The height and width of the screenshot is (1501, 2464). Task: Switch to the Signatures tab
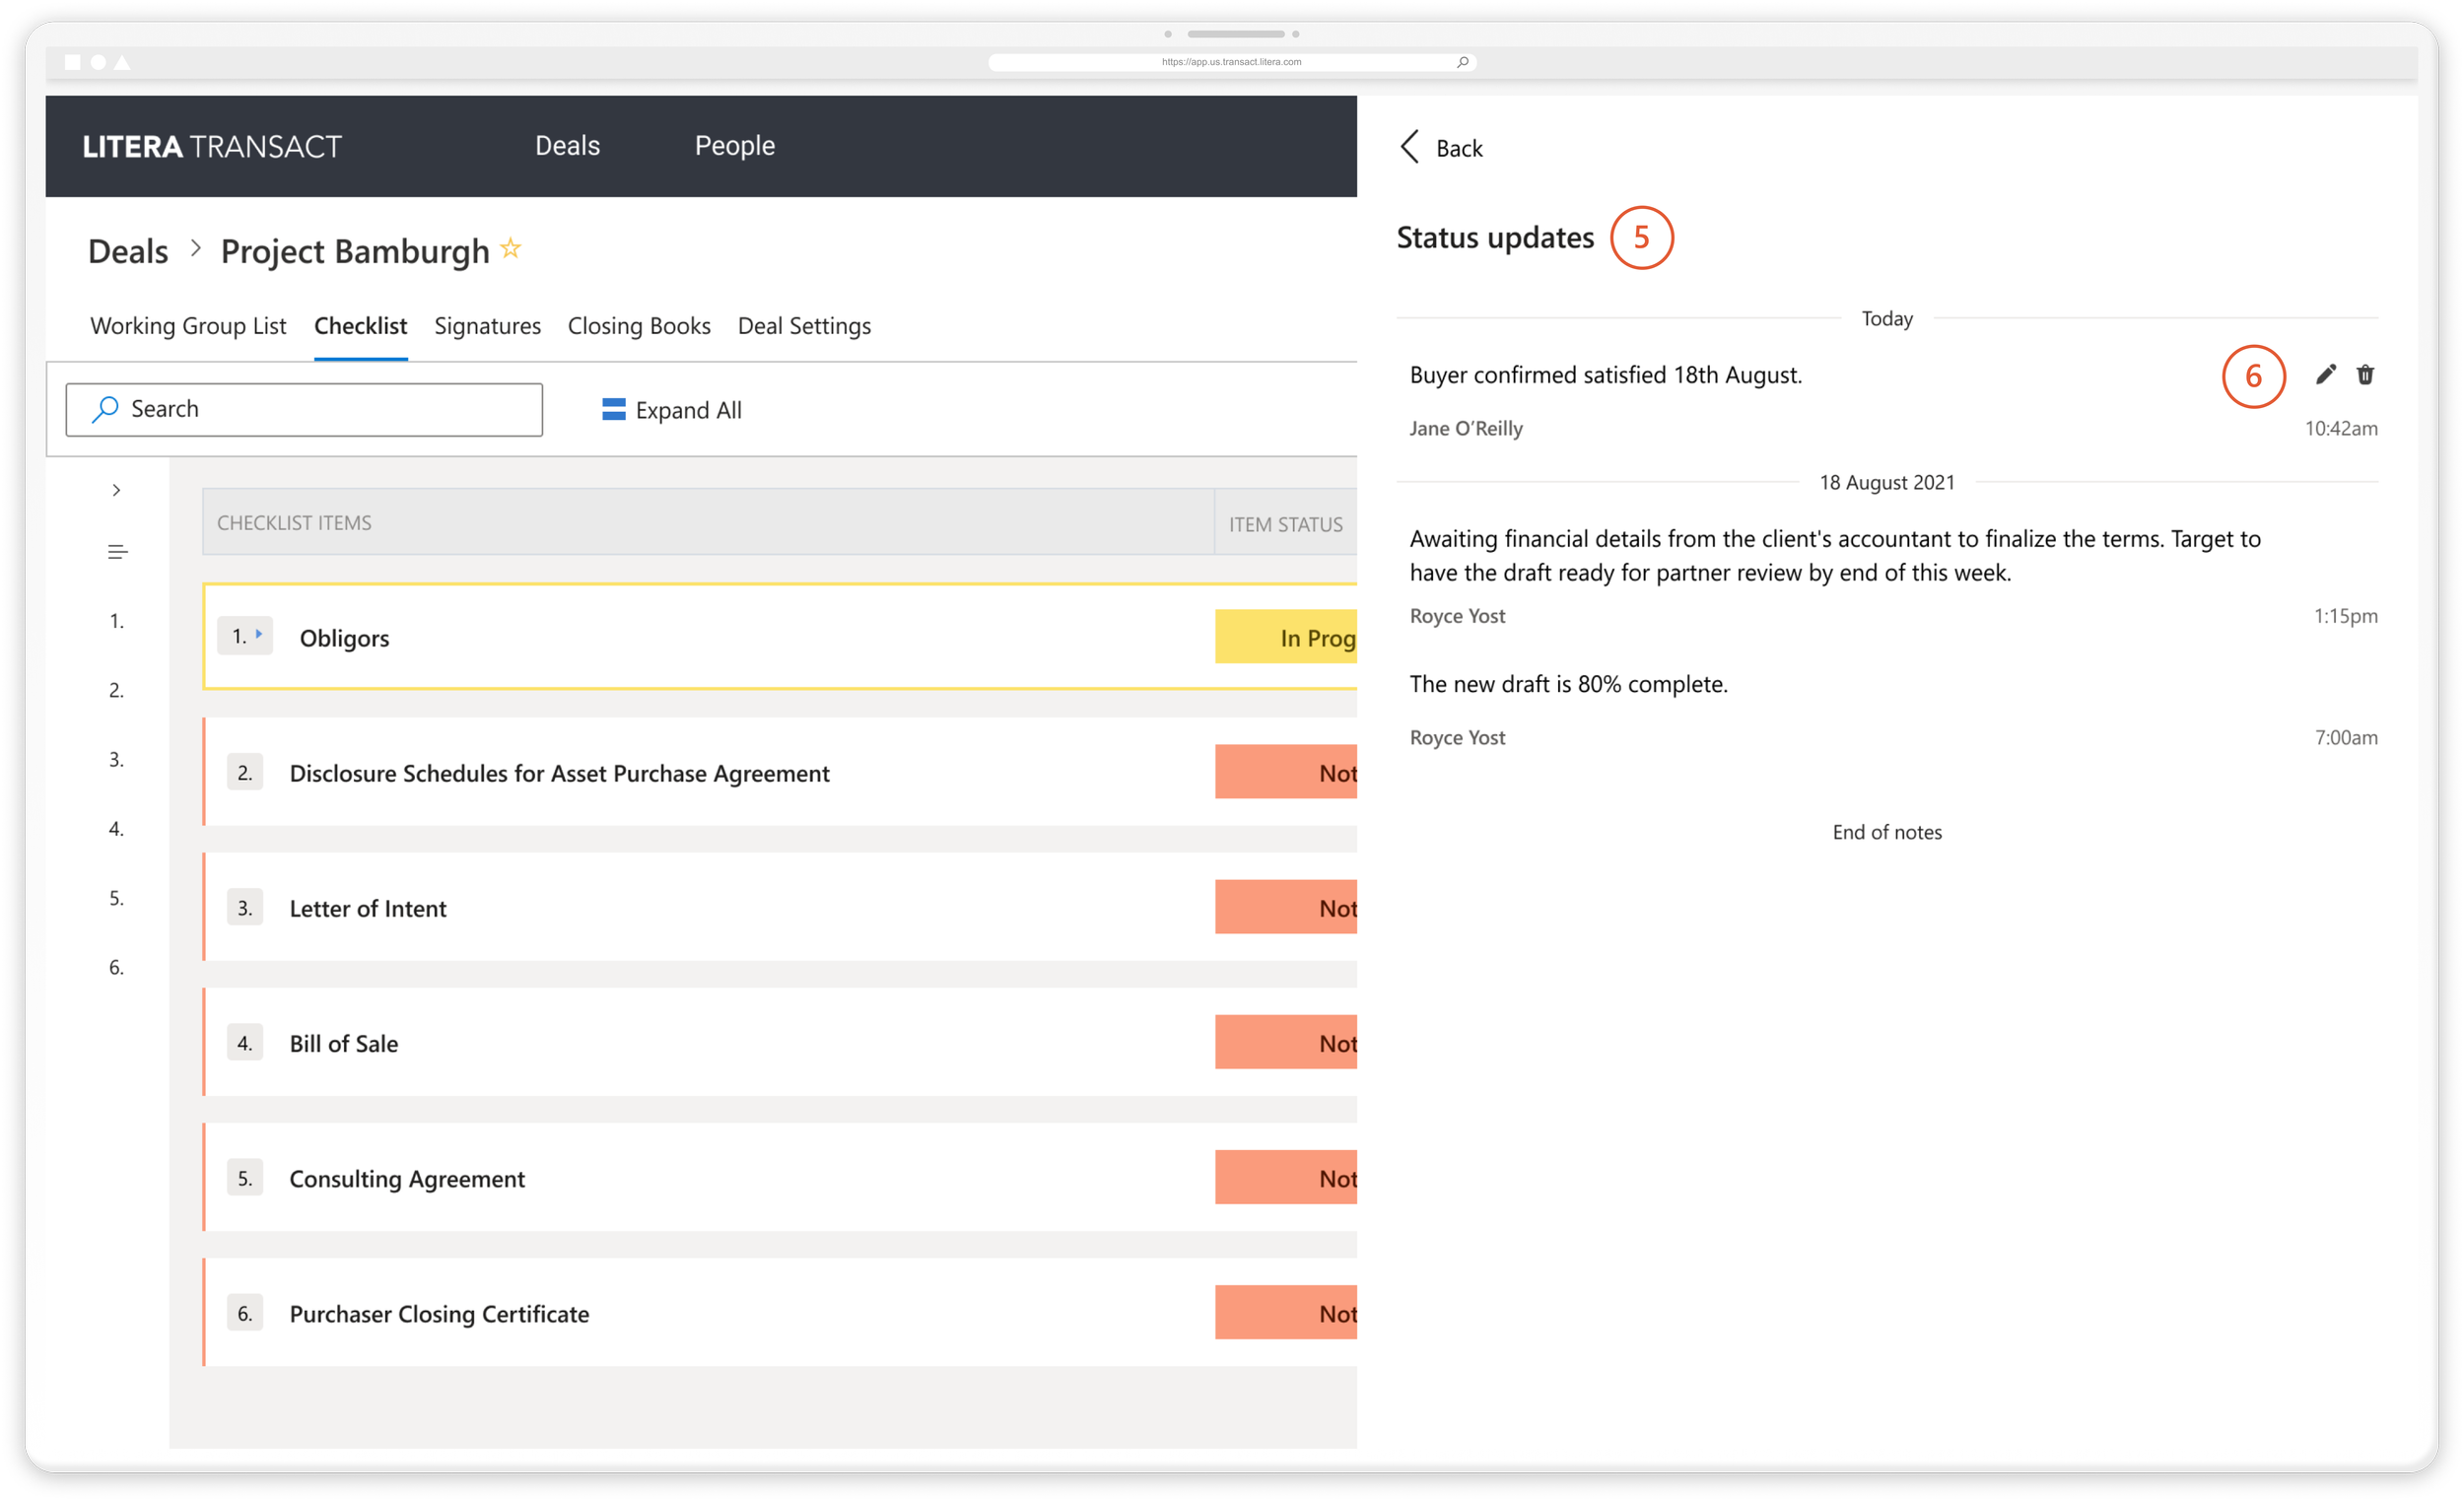[x=487, y=326]
